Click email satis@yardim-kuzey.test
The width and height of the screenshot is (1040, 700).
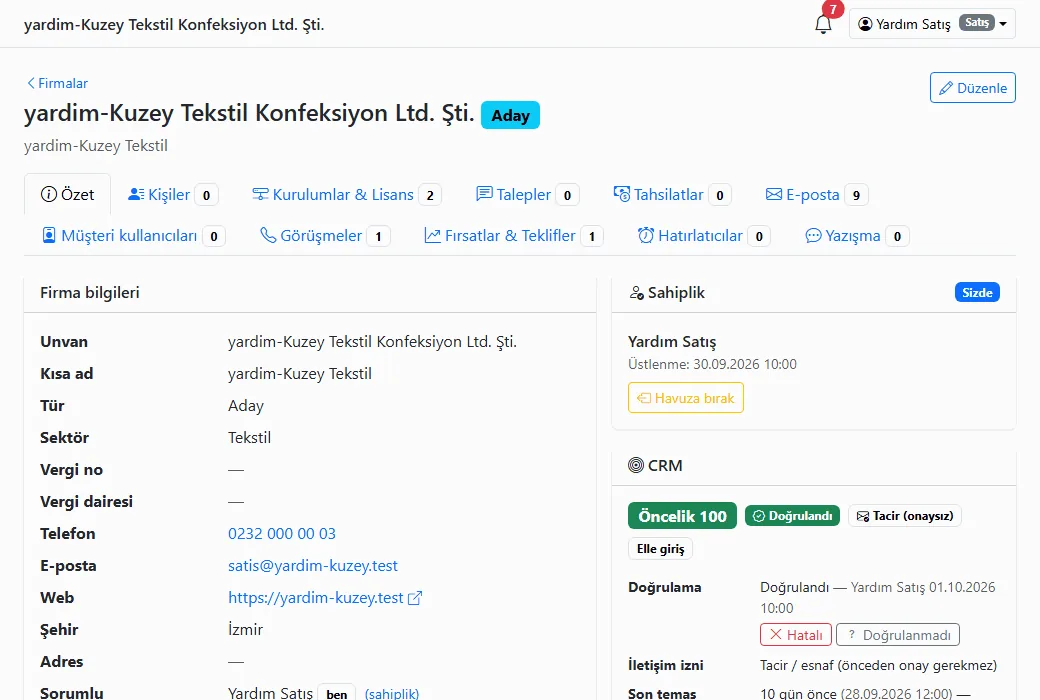pyautogui.click(x=313, y=565)
